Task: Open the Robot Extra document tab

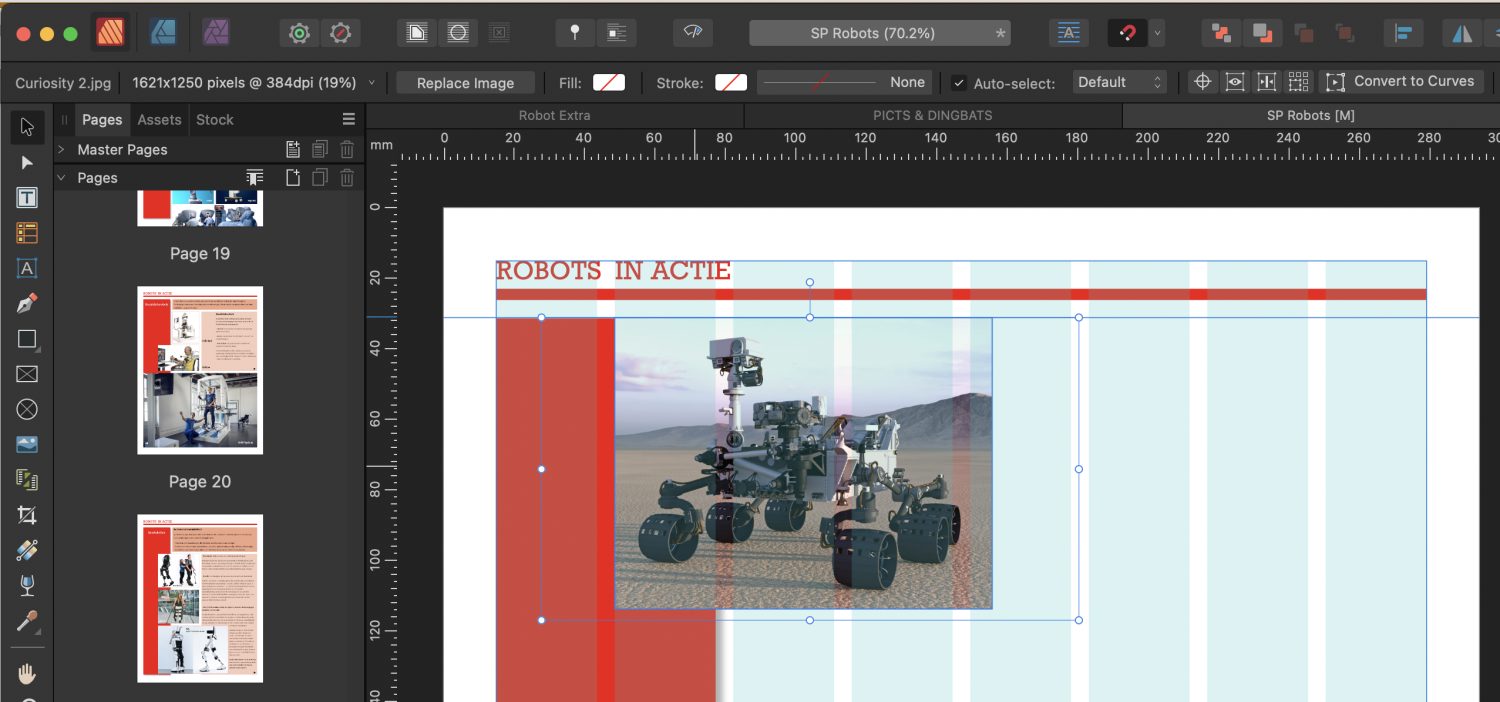Action: (554, 115)
